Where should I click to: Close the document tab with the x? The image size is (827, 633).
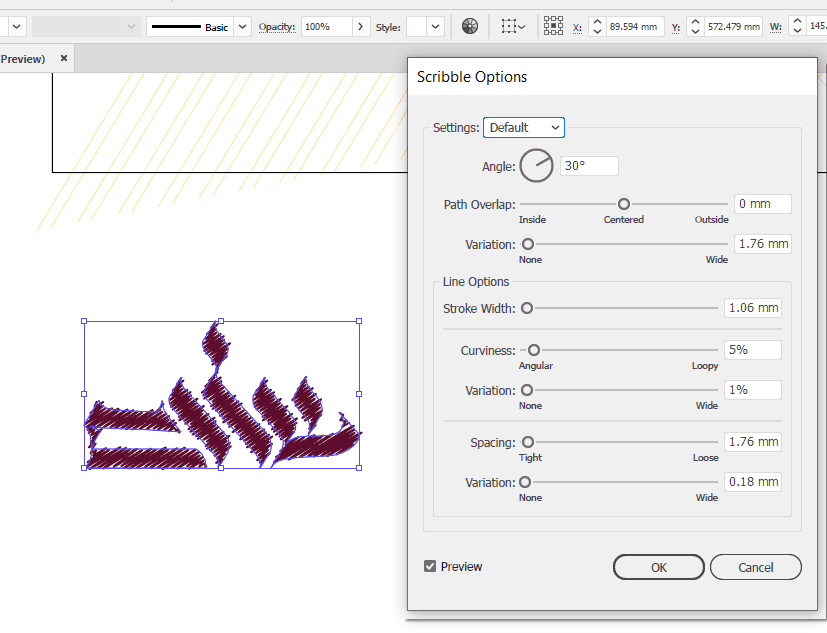coord(64,58)
